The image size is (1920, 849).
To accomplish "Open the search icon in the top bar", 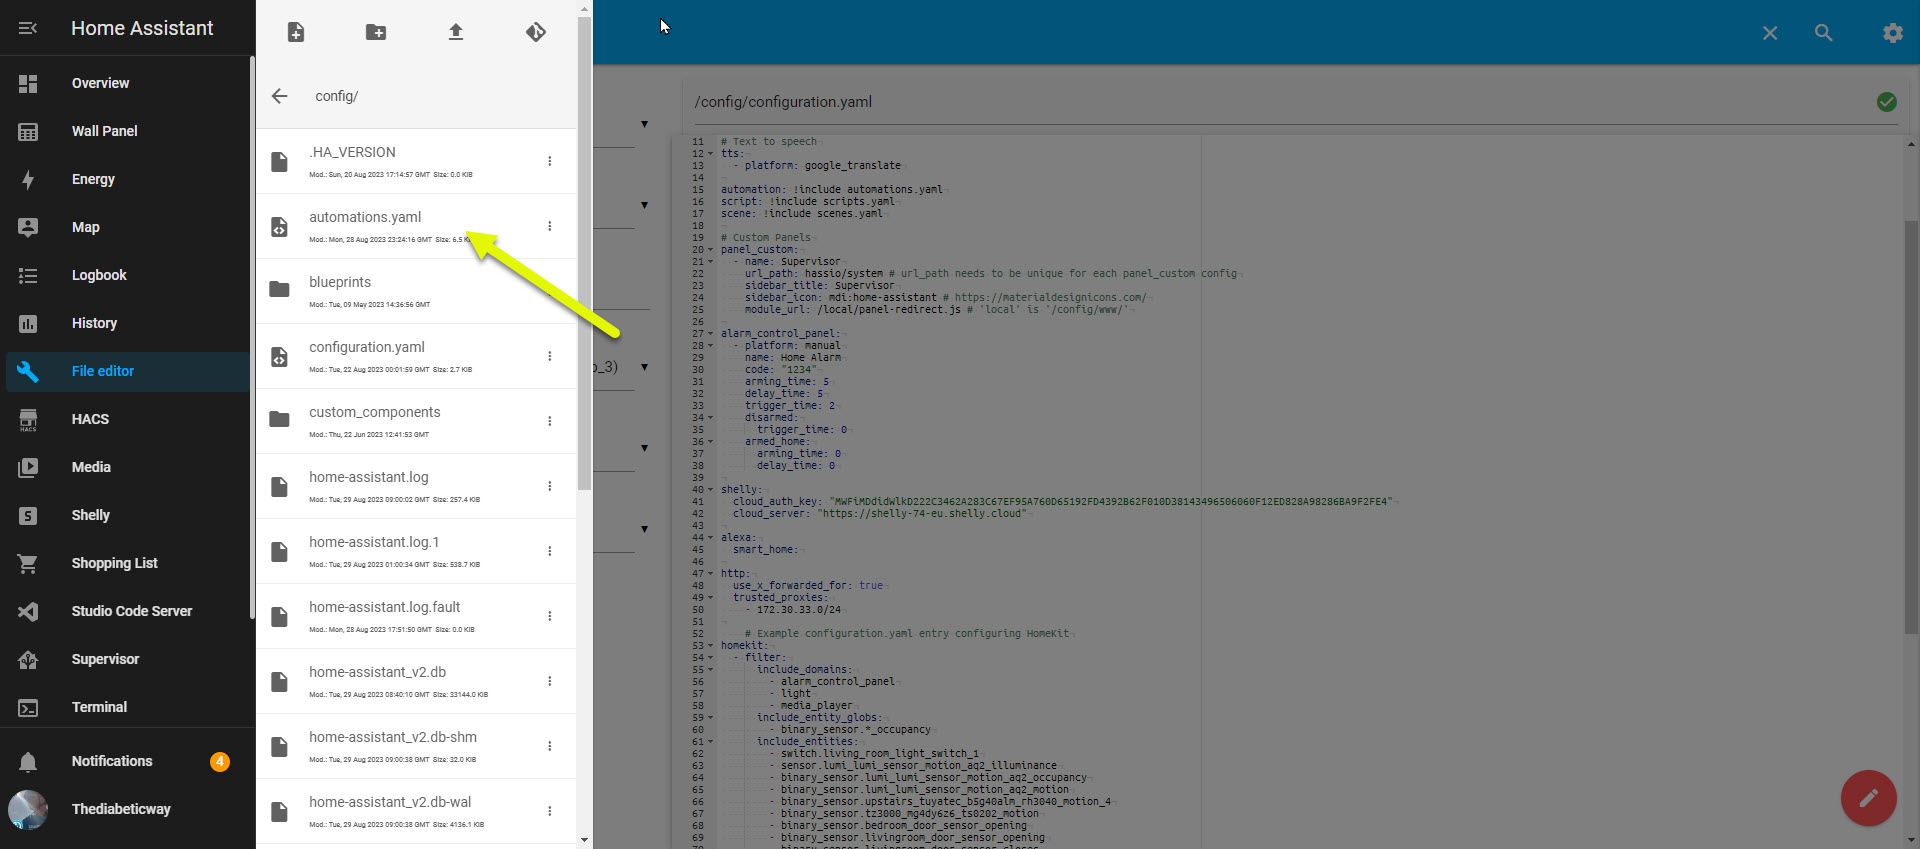I will pos(1823,33).
